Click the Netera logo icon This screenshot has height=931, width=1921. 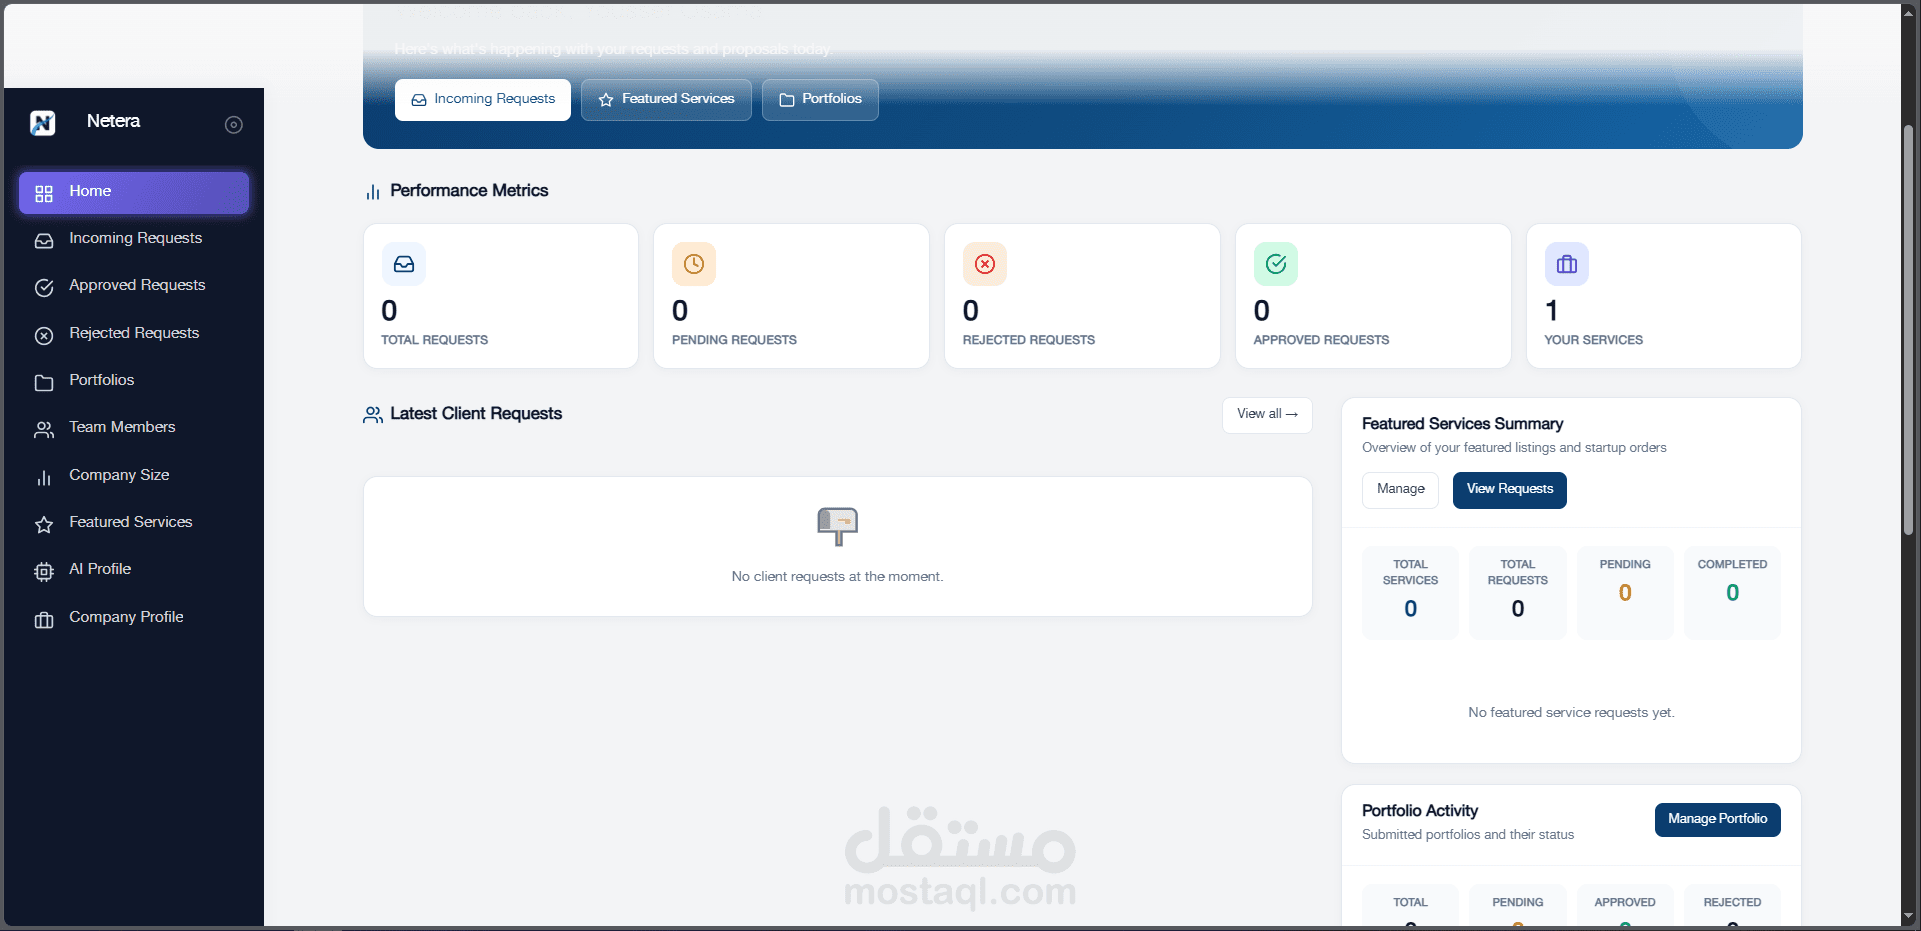click(x=43, y=123)
